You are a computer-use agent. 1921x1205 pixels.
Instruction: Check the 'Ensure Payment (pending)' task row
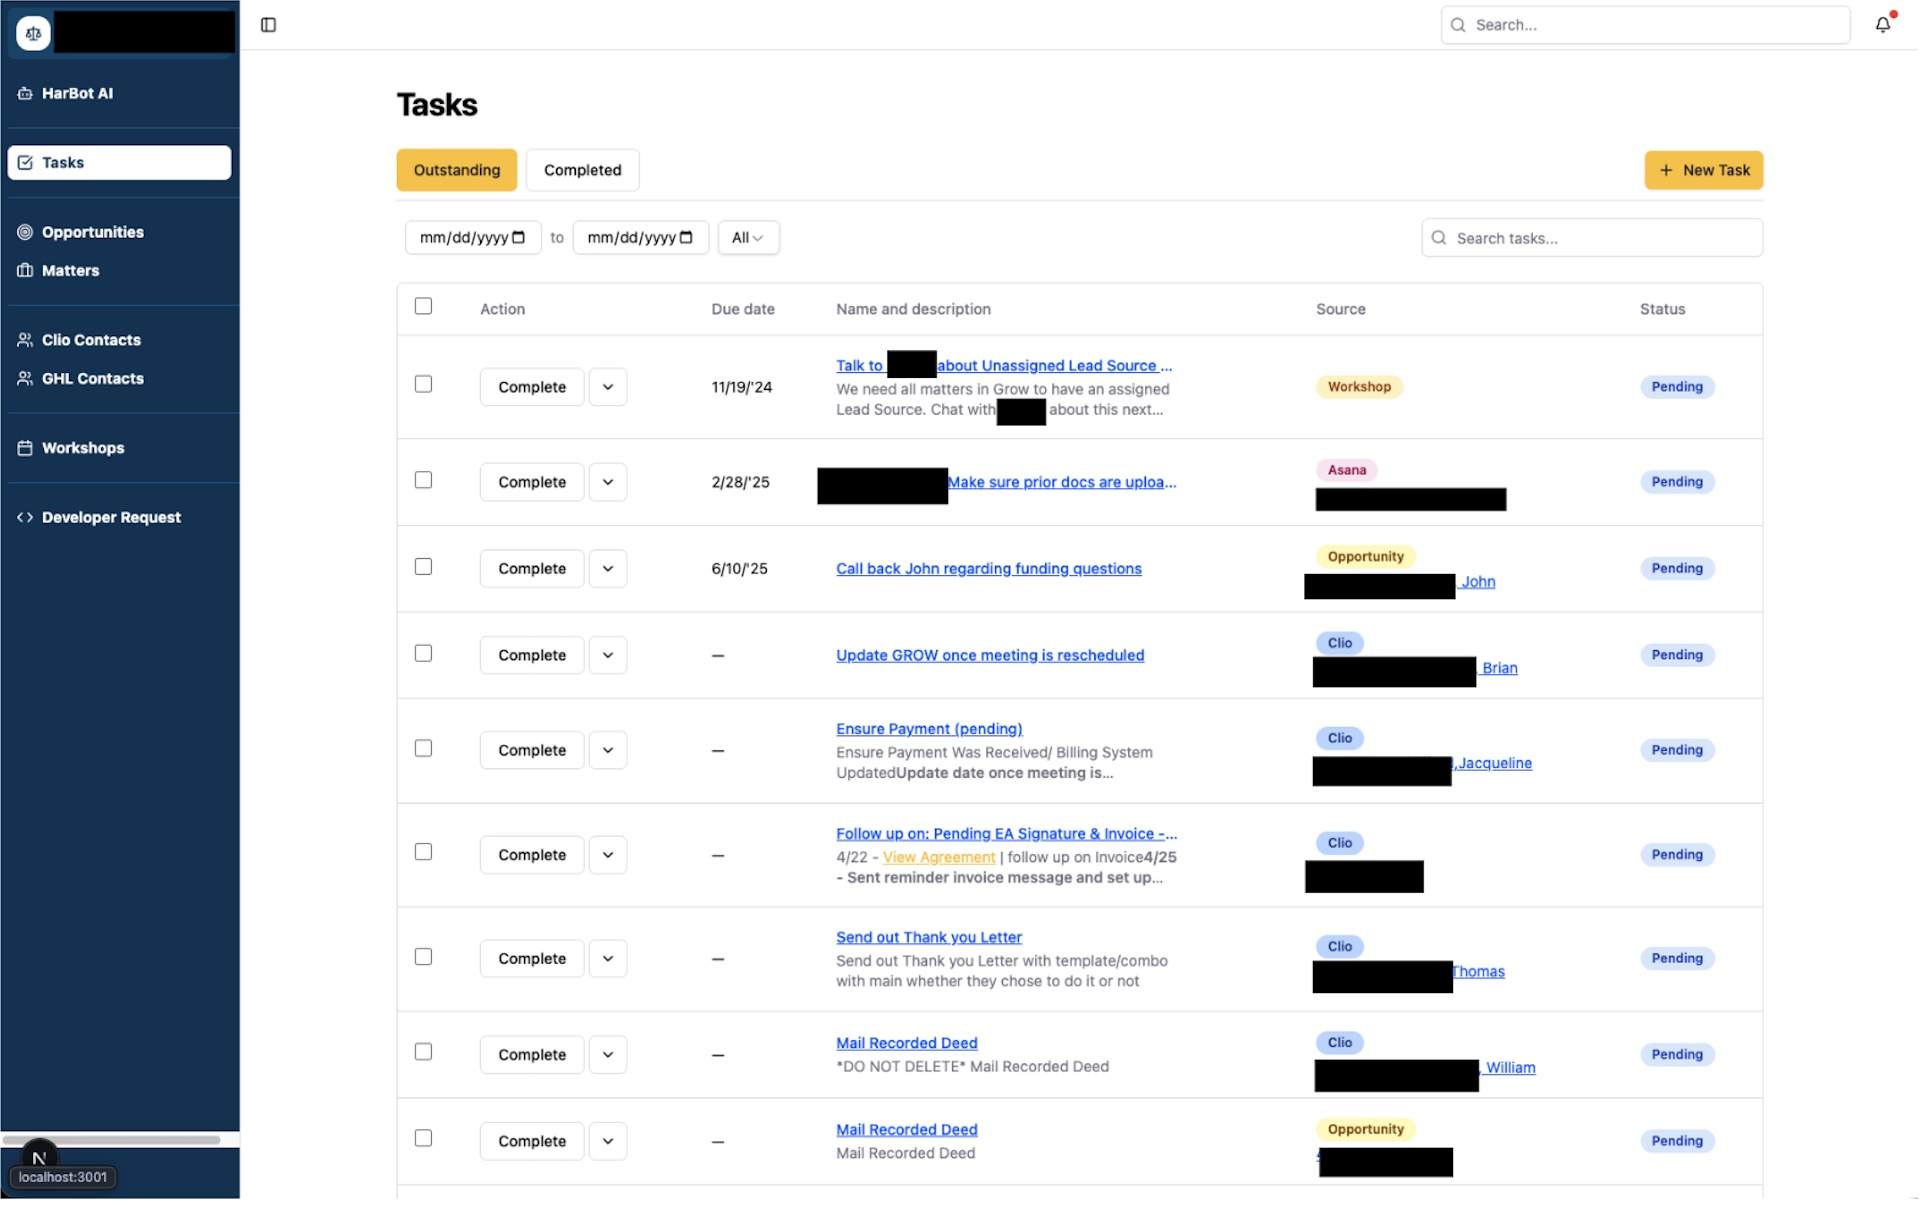[x=423, y=747]
